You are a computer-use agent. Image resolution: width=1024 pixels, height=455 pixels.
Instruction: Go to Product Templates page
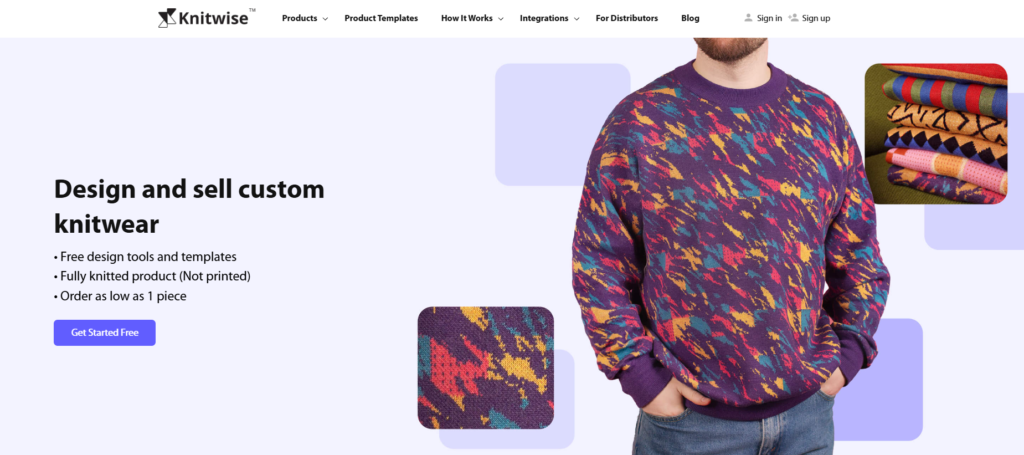click(x=381, y=18)
